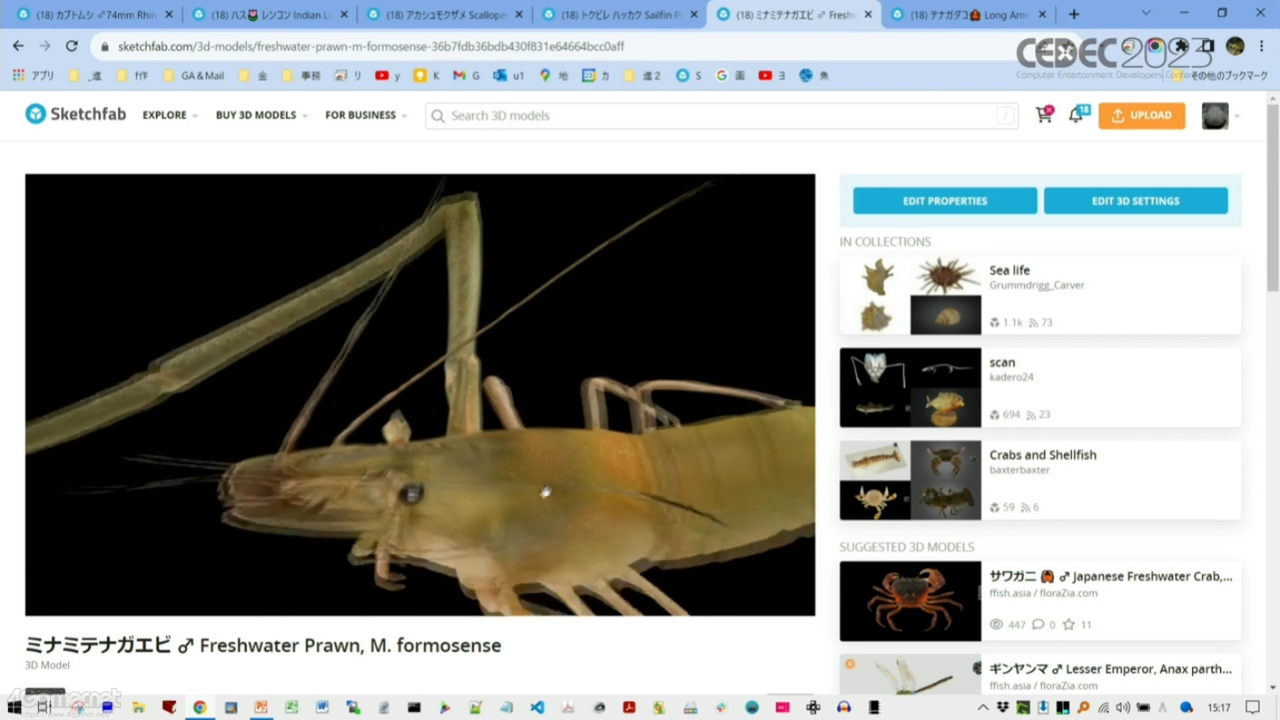
Task: Open the shopping cart icon
Action: (1044, 115)
